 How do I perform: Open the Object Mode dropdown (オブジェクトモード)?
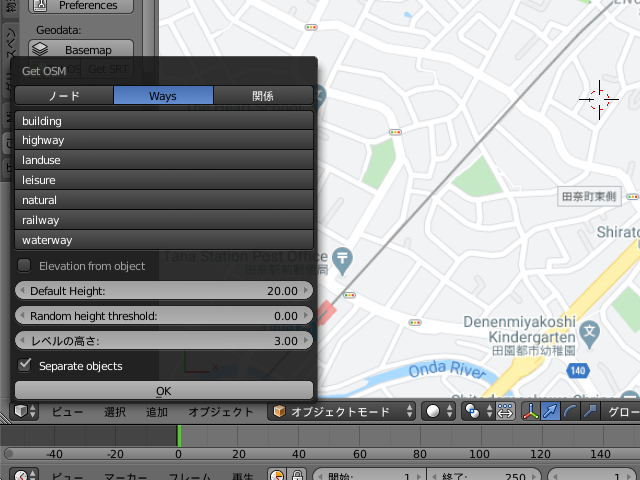coord(342,411)
